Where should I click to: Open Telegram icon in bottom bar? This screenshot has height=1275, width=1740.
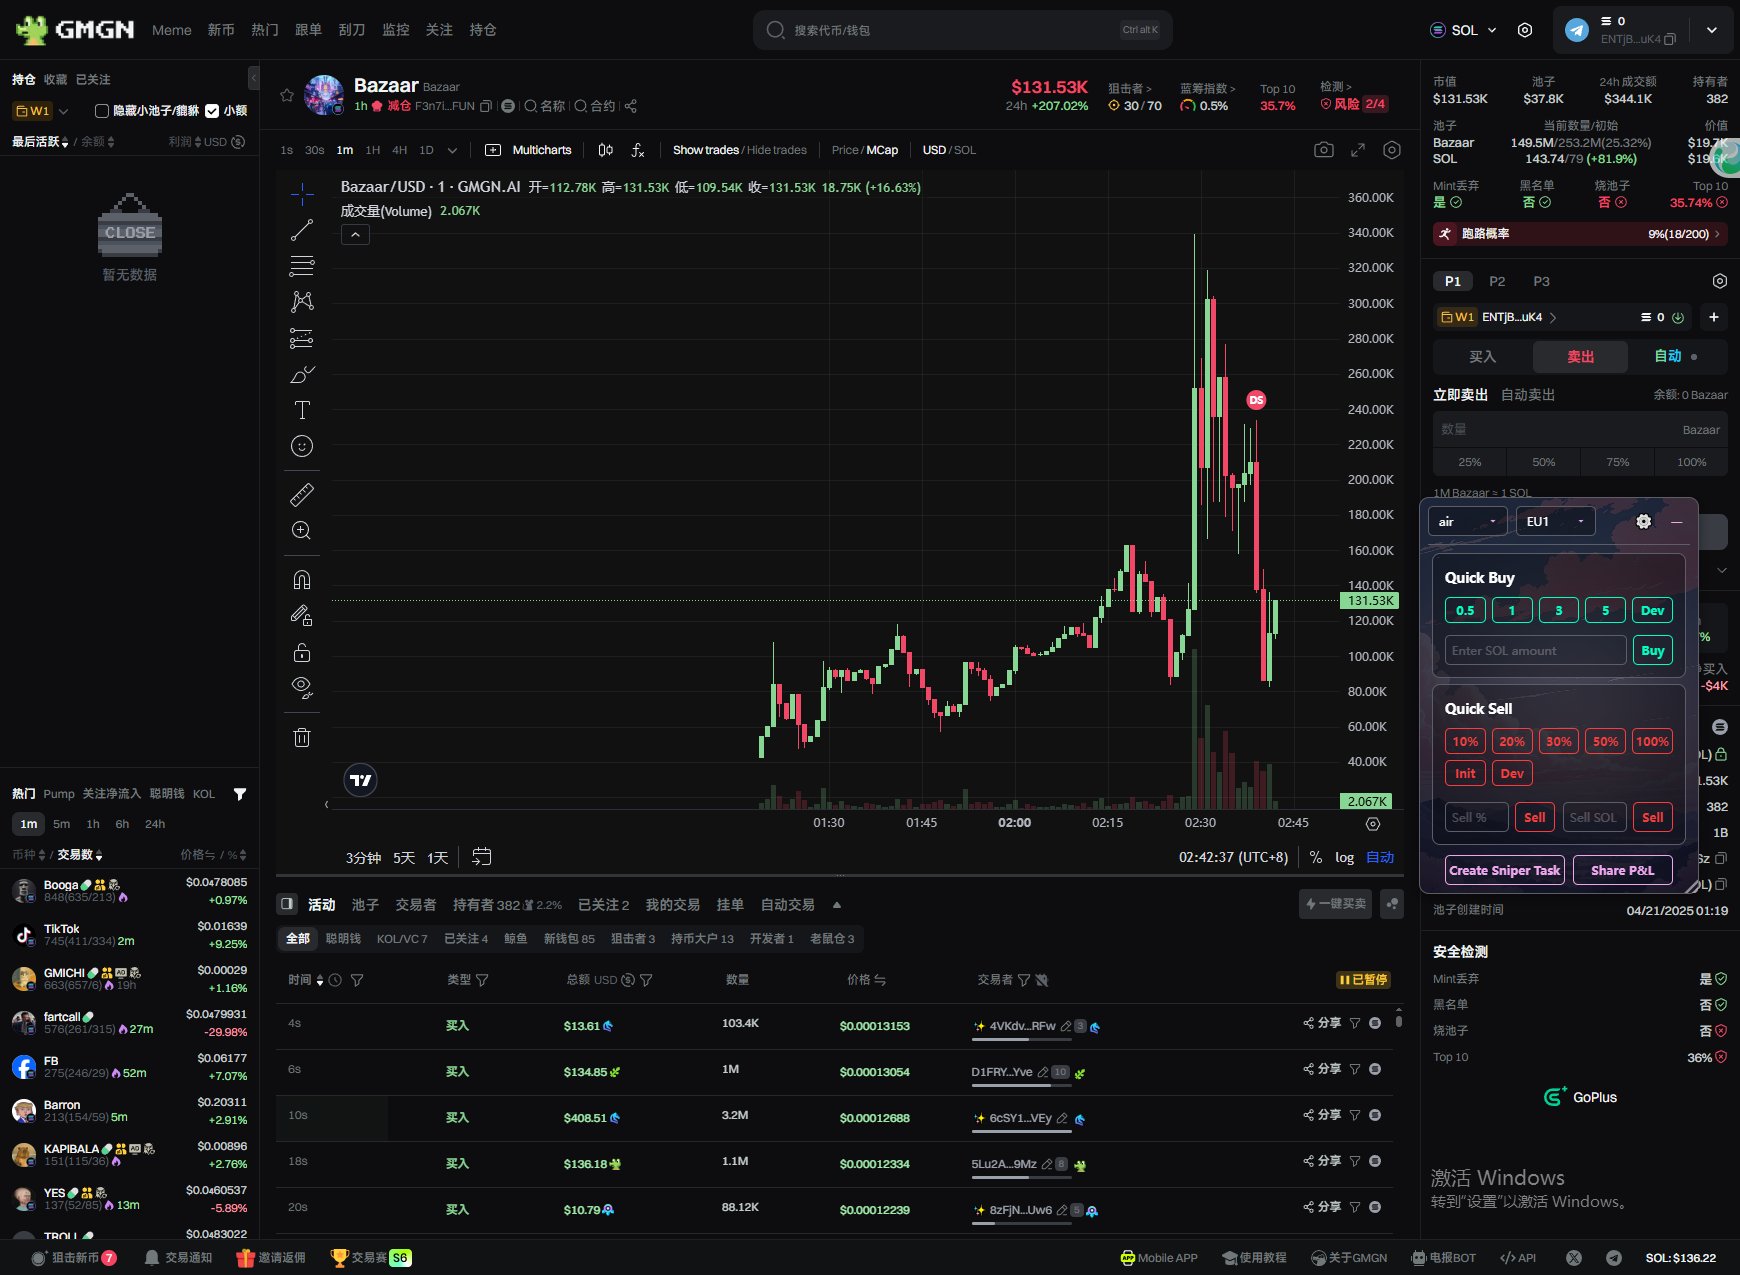(x=1614, y=1258)
